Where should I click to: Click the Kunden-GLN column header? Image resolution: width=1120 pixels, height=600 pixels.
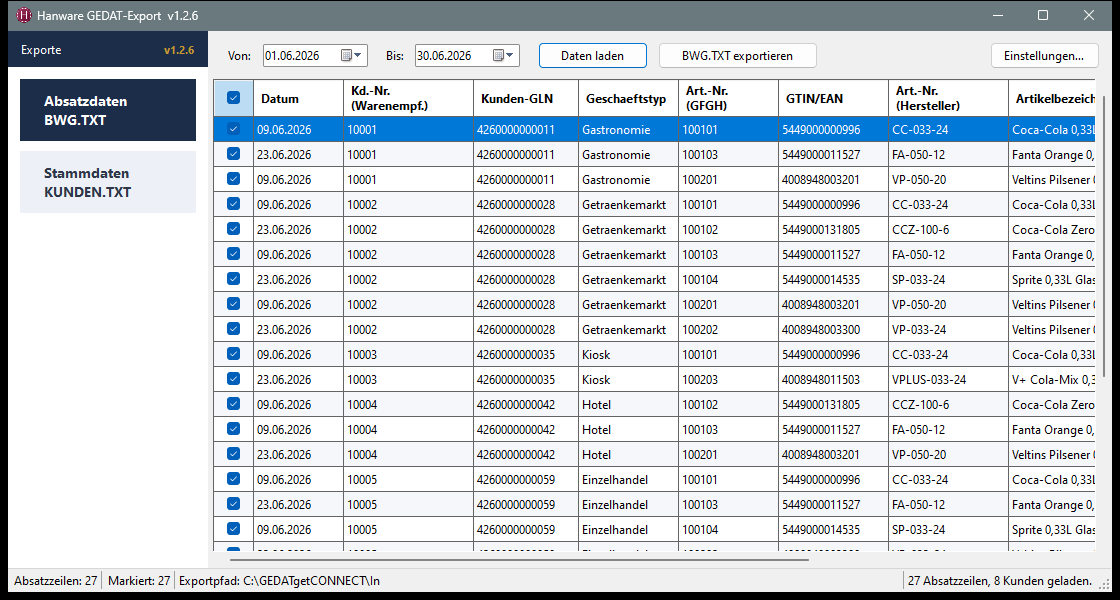(526, 99)
